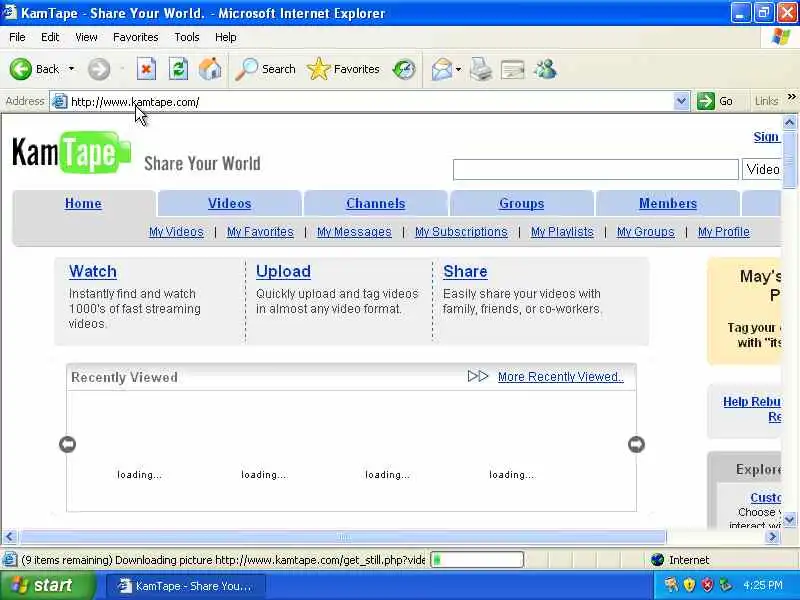Open the Windows Start button
The height and width of the screenshot is (600, 800).
coord(47,585)
